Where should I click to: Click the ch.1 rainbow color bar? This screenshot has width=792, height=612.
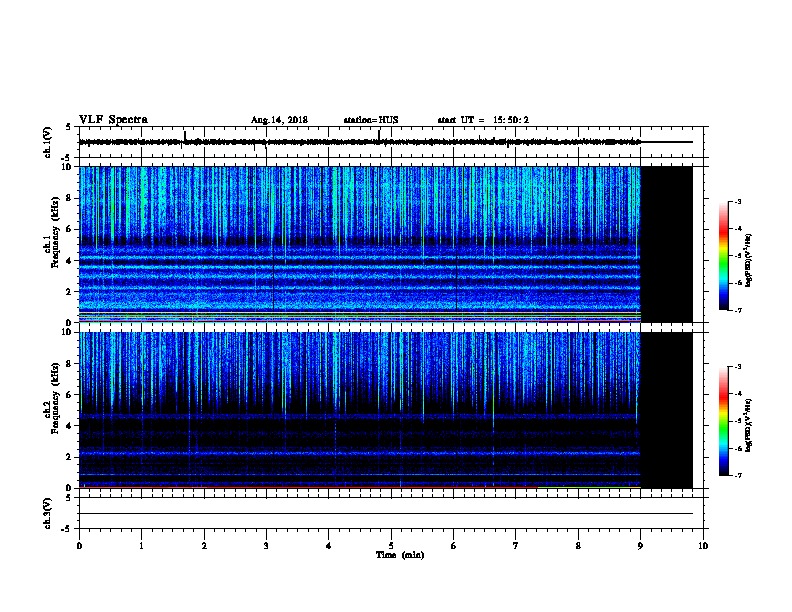pos(723,256)
